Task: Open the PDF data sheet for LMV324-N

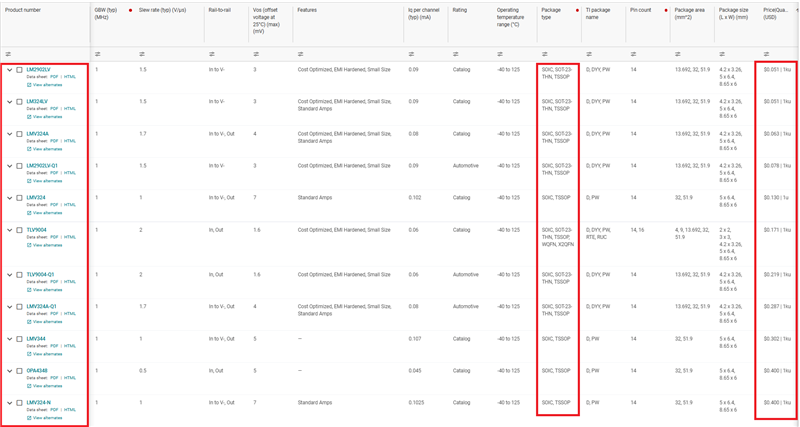Action: [x=54, y=410]
